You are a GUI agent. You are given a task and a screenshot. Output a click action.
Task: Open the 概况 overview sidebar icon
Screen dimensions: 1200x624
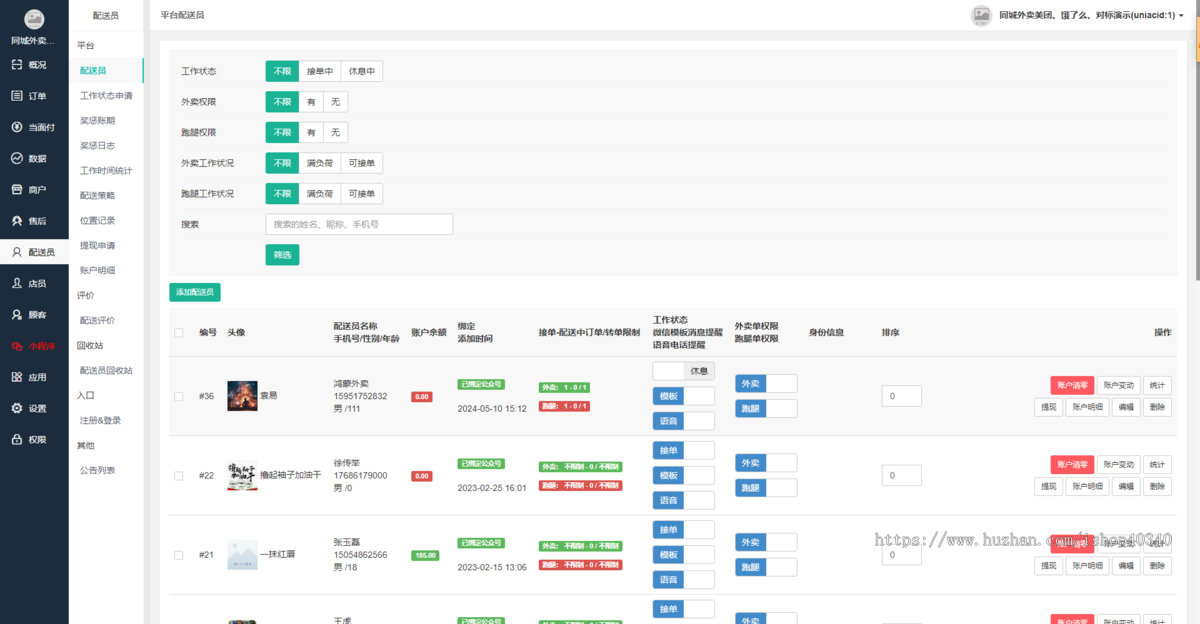pyautogui.click(x=17, y=65)
